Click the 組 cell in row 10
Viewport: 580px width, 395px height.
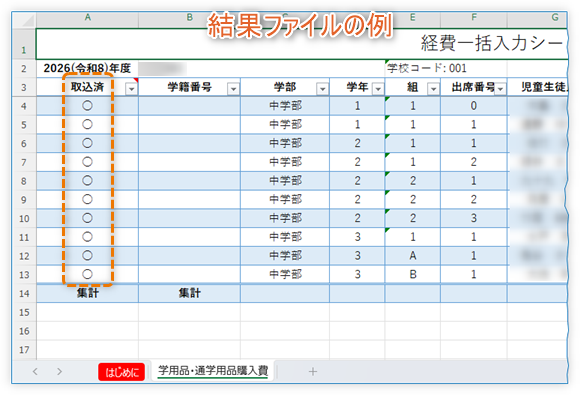[412, 219]
